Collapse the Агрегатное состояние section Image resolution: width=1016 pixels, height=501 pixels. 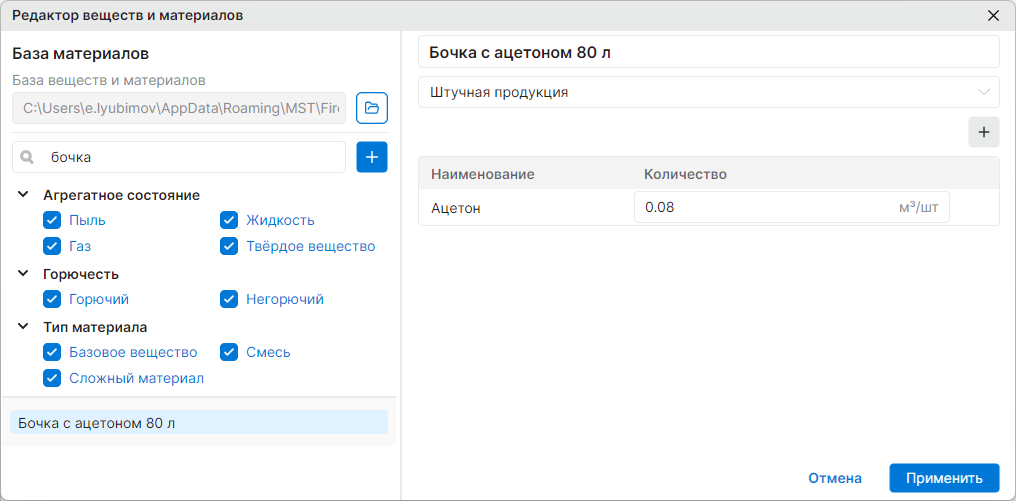coord(23,194)
